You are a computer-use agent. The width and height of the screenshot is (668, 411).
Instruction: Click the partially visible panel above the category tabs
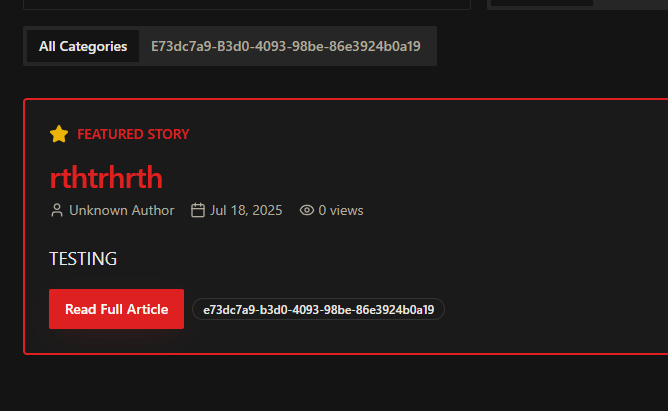(247, 4)
